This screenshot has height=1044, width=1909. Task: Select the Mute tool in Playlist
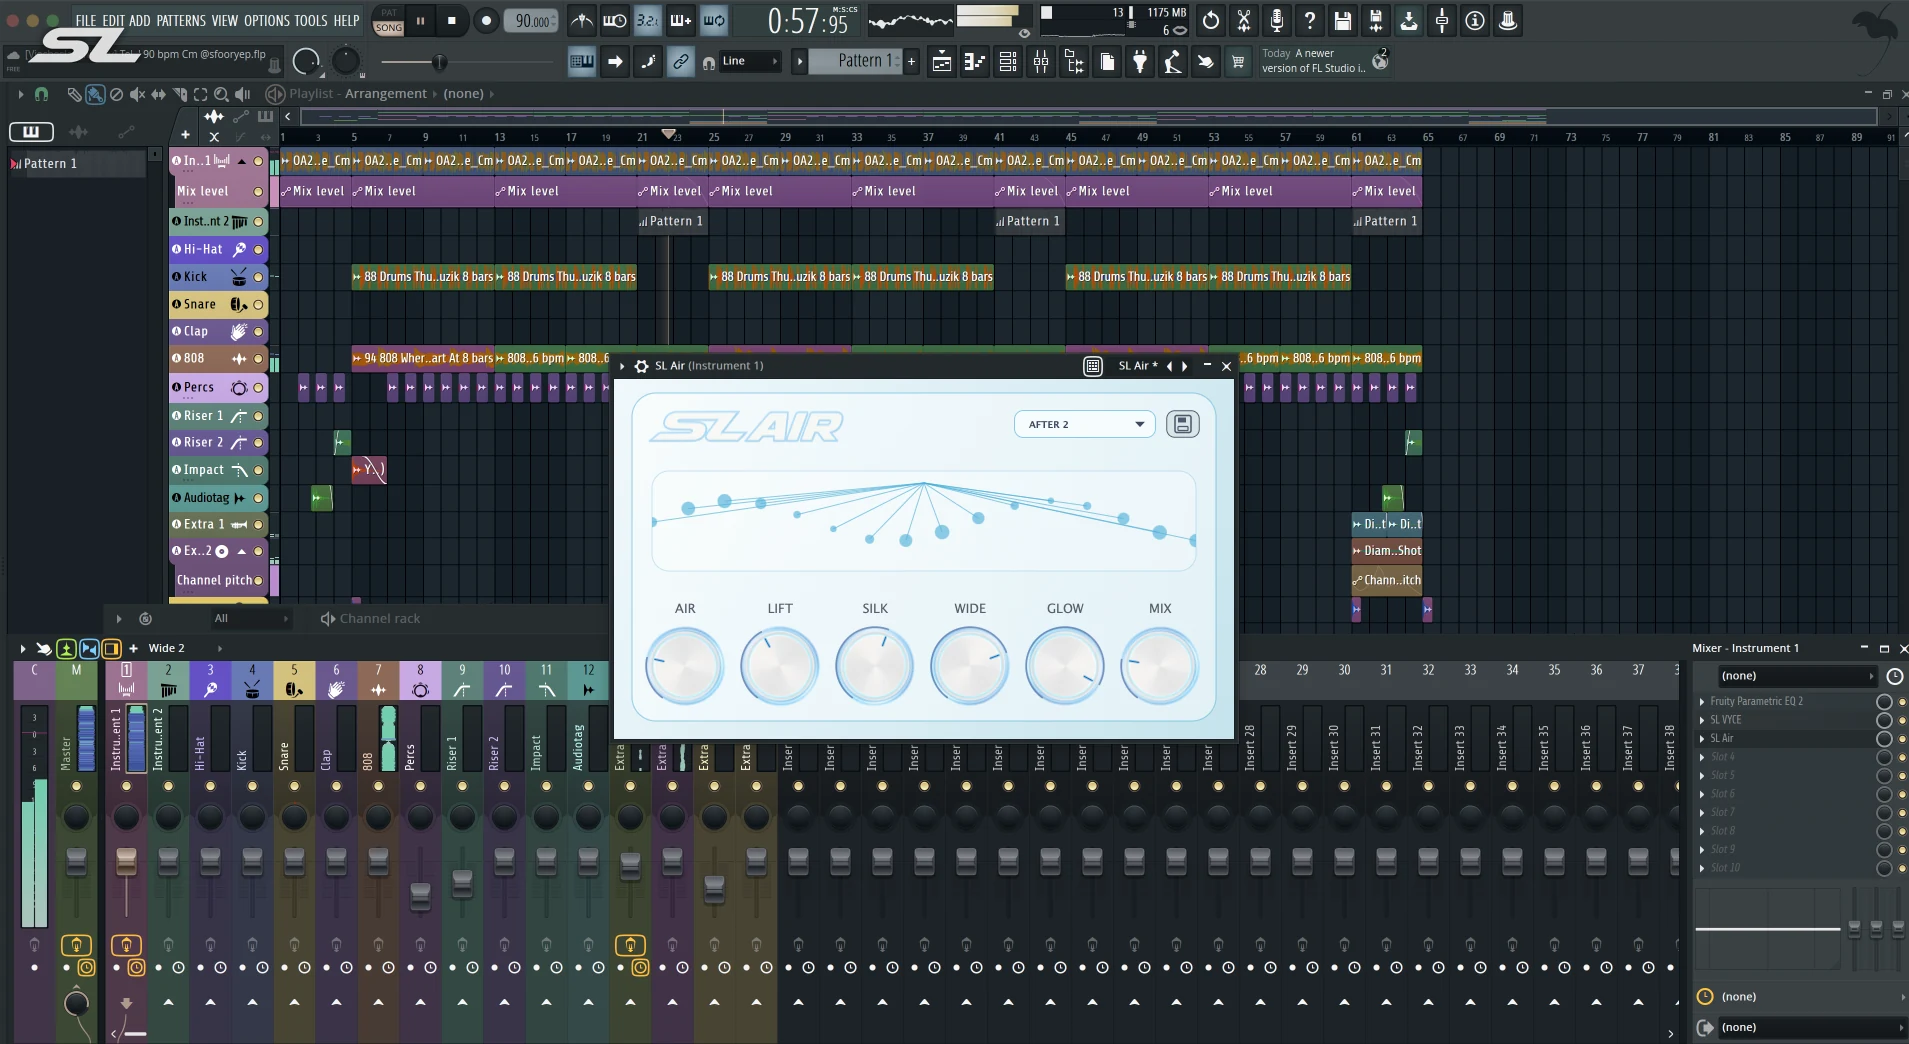137,94
